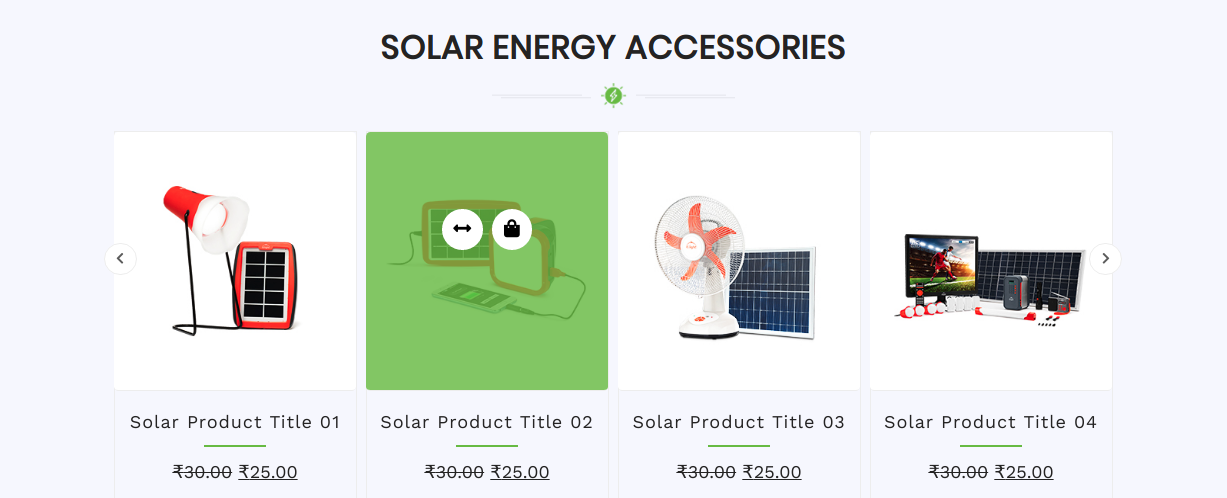Click the Solar Energy Accessories heading

pos(613,48)
